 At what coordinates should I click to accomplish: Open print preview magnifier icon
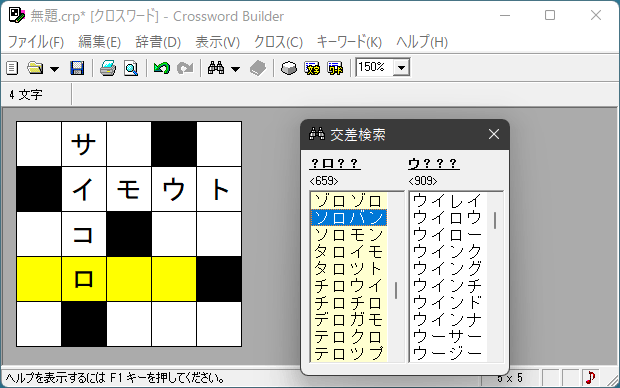click(x=131, y=68)
